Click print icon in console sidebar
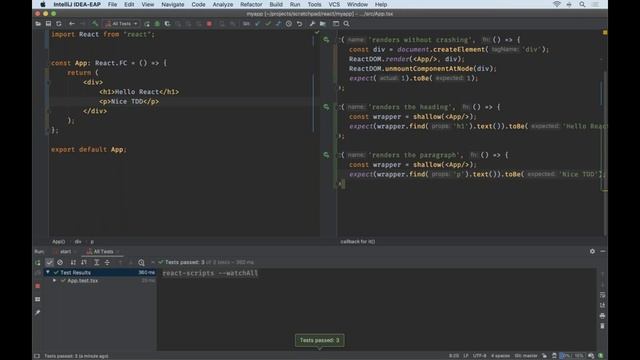Screen dimensions: 640x360 click(602, 316)
